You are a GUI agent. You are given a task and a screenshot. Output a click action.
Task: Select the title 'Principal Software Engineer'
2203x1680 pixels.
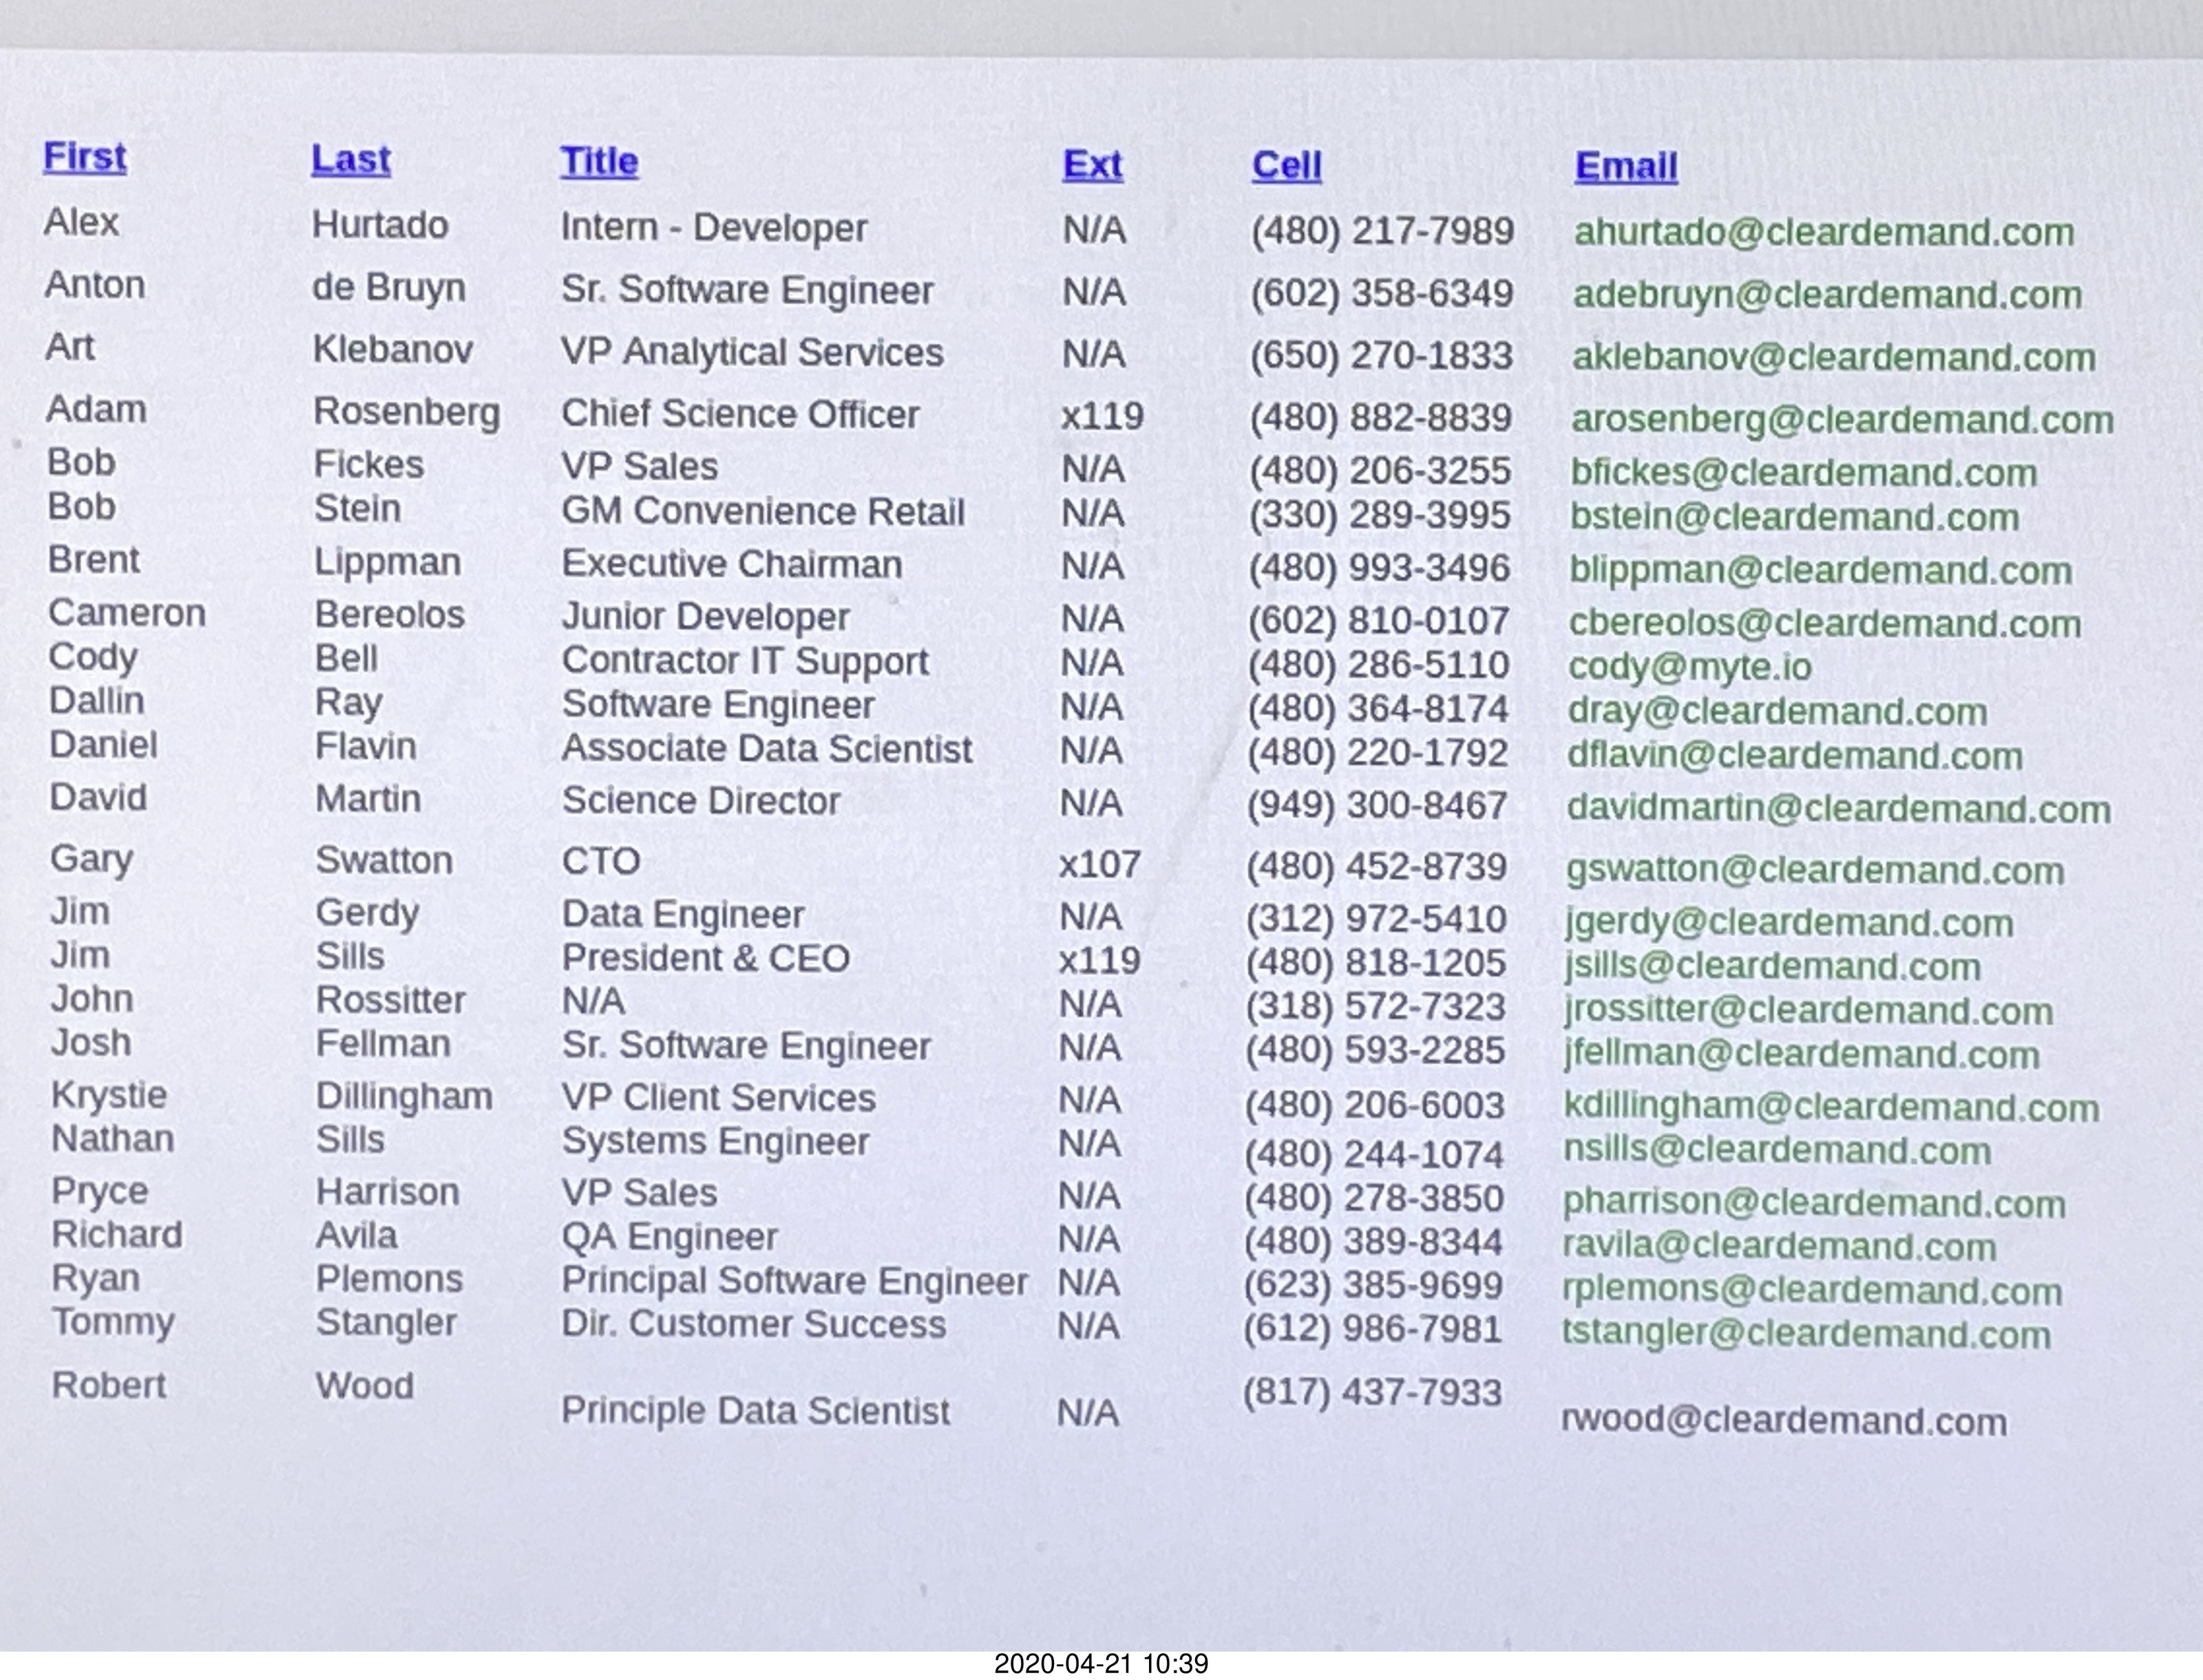(795, 1281)
